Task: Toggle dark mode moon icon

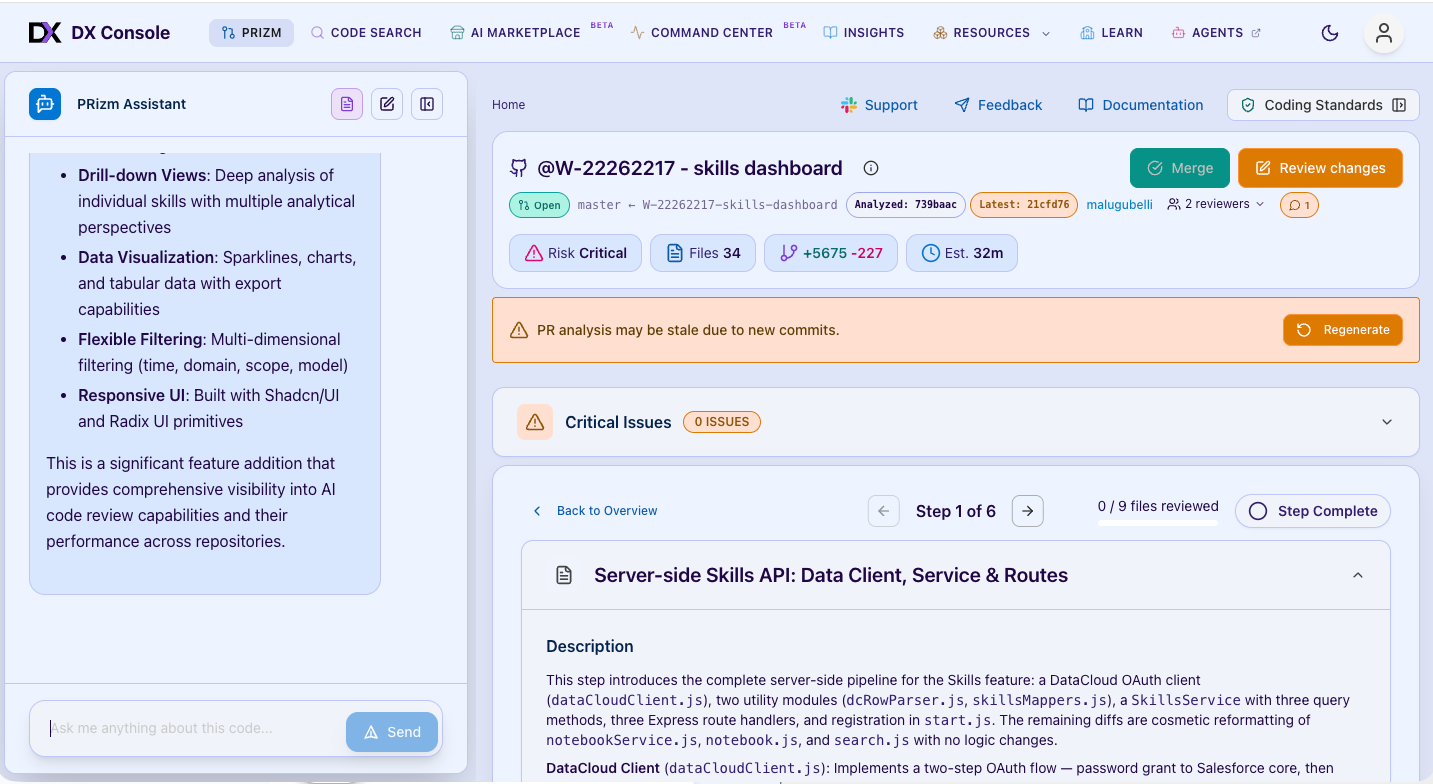Action: click(1330, 33)
